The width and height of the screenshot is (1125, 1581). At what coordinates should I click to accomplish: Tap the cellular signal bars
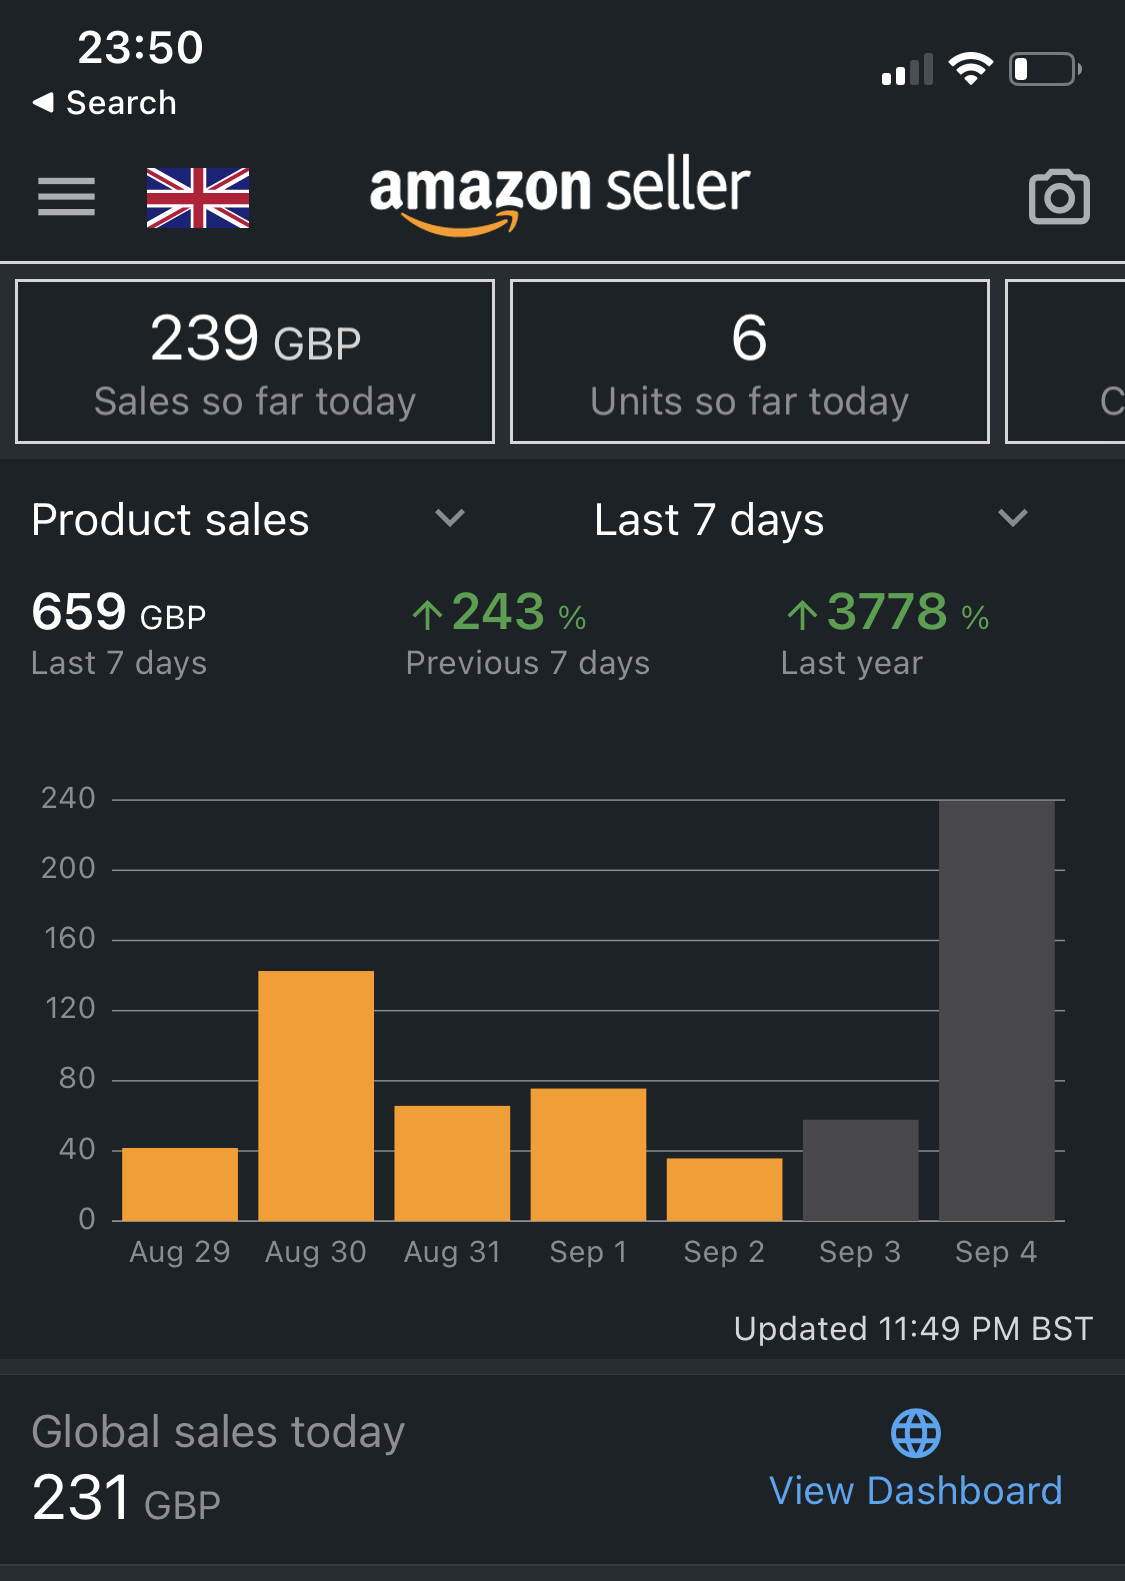pyautogui.click(x=907, y=69)
